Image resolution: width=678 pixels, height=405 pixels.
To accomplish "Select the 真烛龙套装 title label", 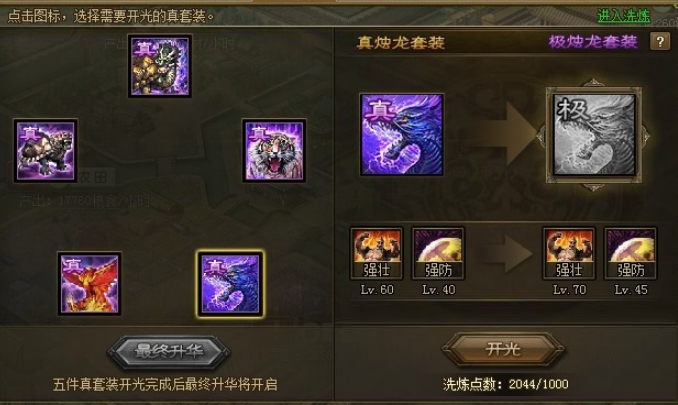I will coord(401,42).
